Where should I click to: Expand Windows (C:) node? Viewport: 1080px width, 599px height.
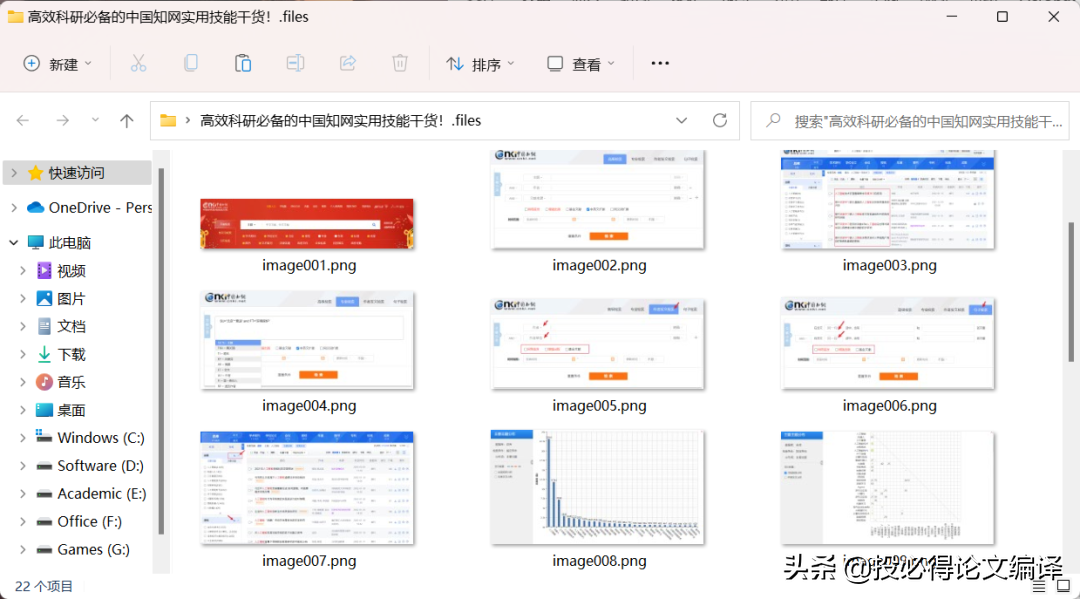23,438
